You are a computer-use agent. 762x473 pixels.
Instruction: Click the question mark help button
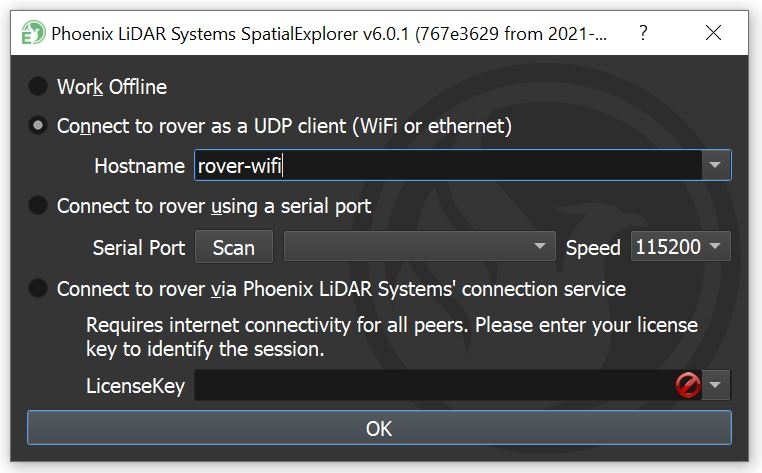point(642,33)
